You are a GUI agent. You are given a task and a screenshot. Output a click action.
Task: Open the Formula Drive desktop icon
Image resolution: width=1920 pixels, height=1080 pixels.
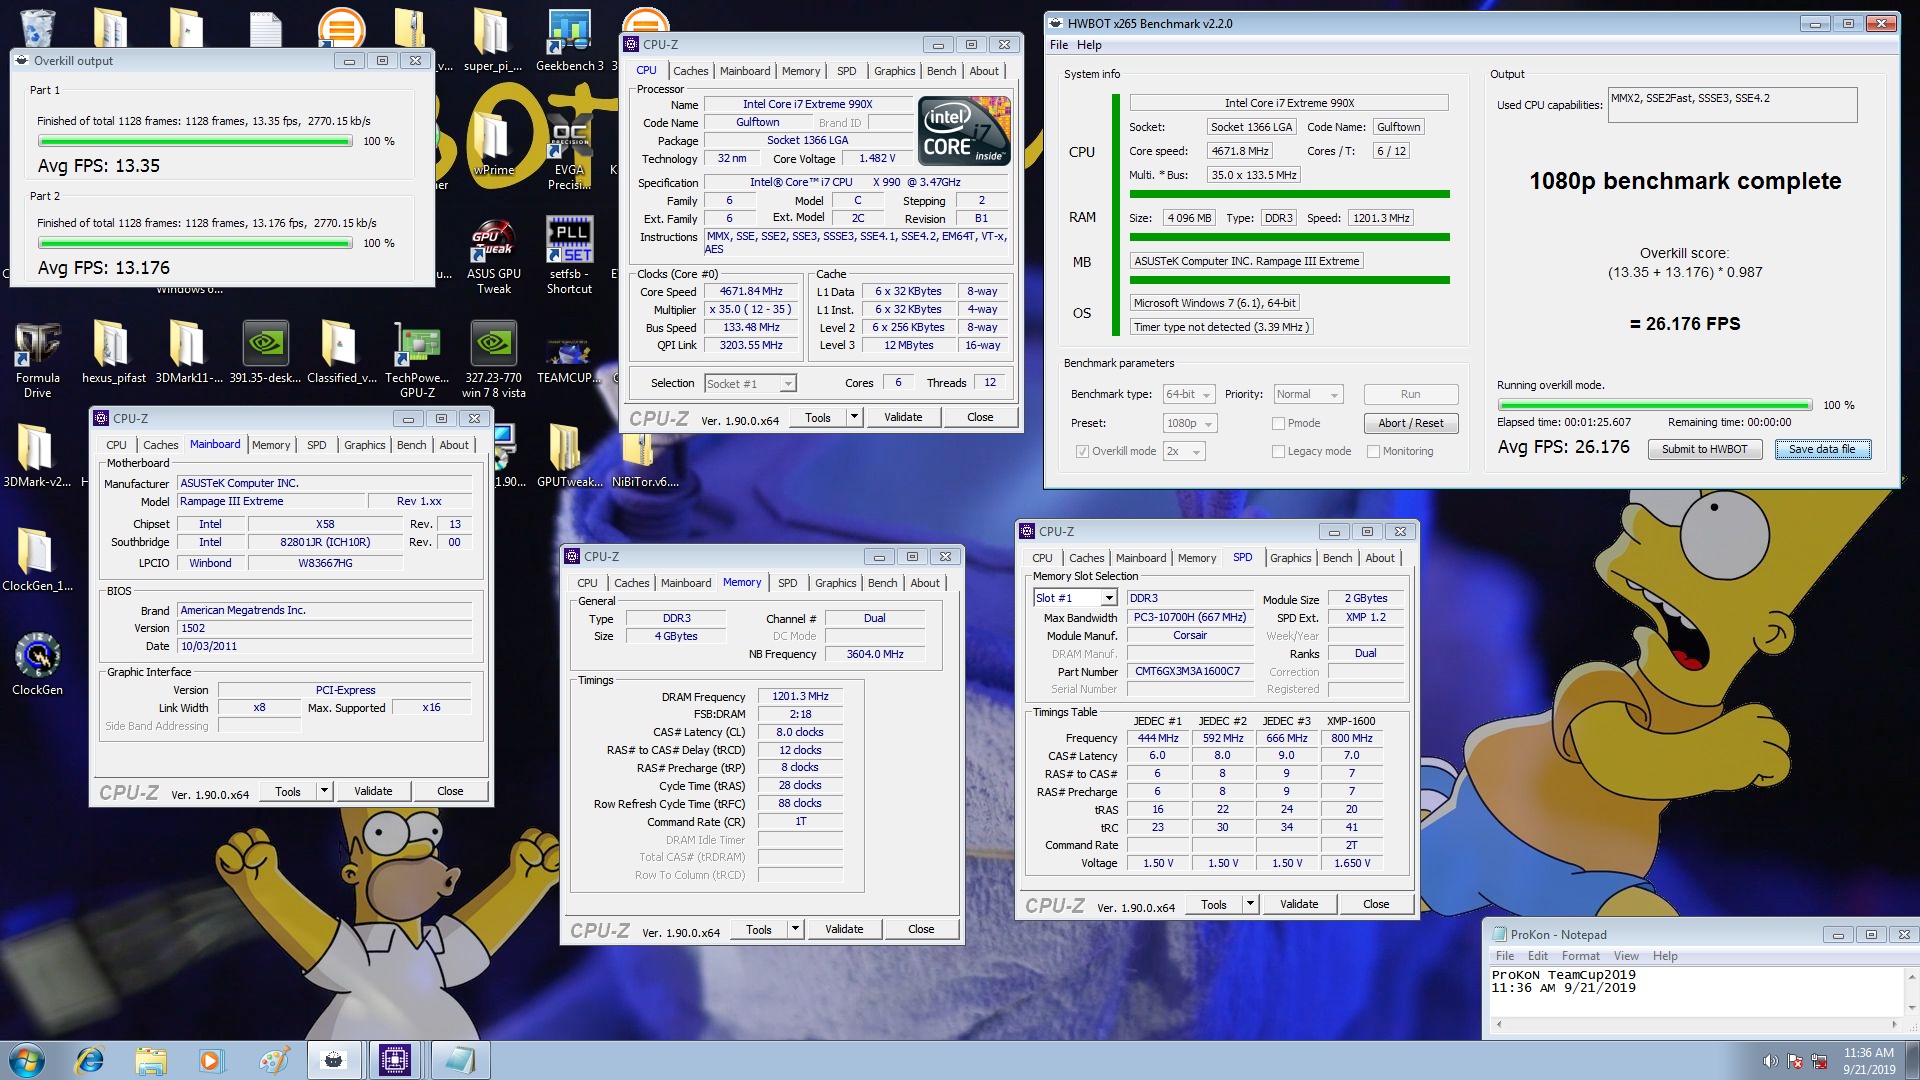(x=37, y=360)
